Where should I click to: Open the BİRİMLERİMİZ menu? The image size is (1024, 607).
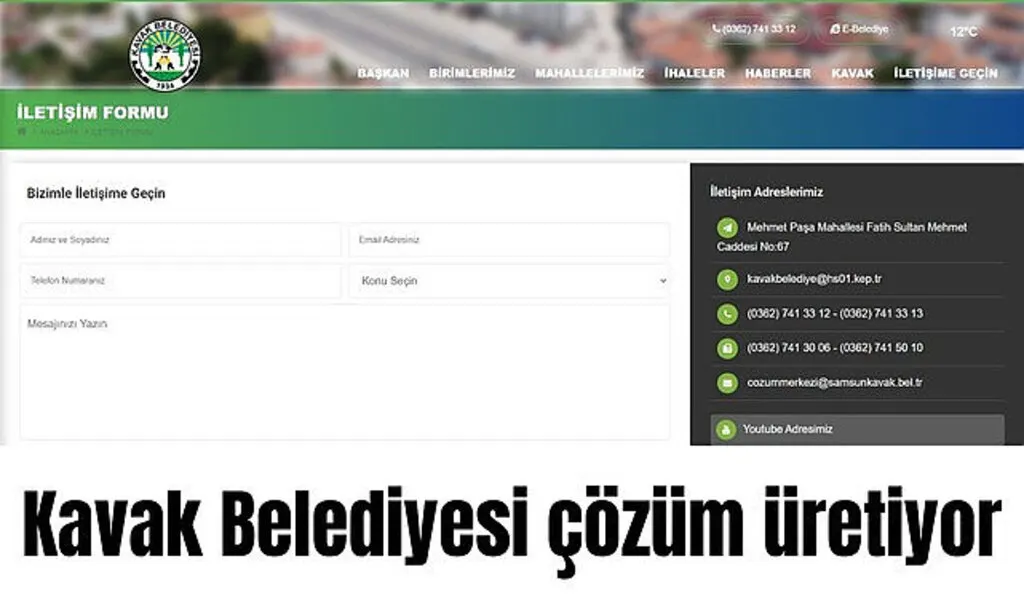coord(472,73)
